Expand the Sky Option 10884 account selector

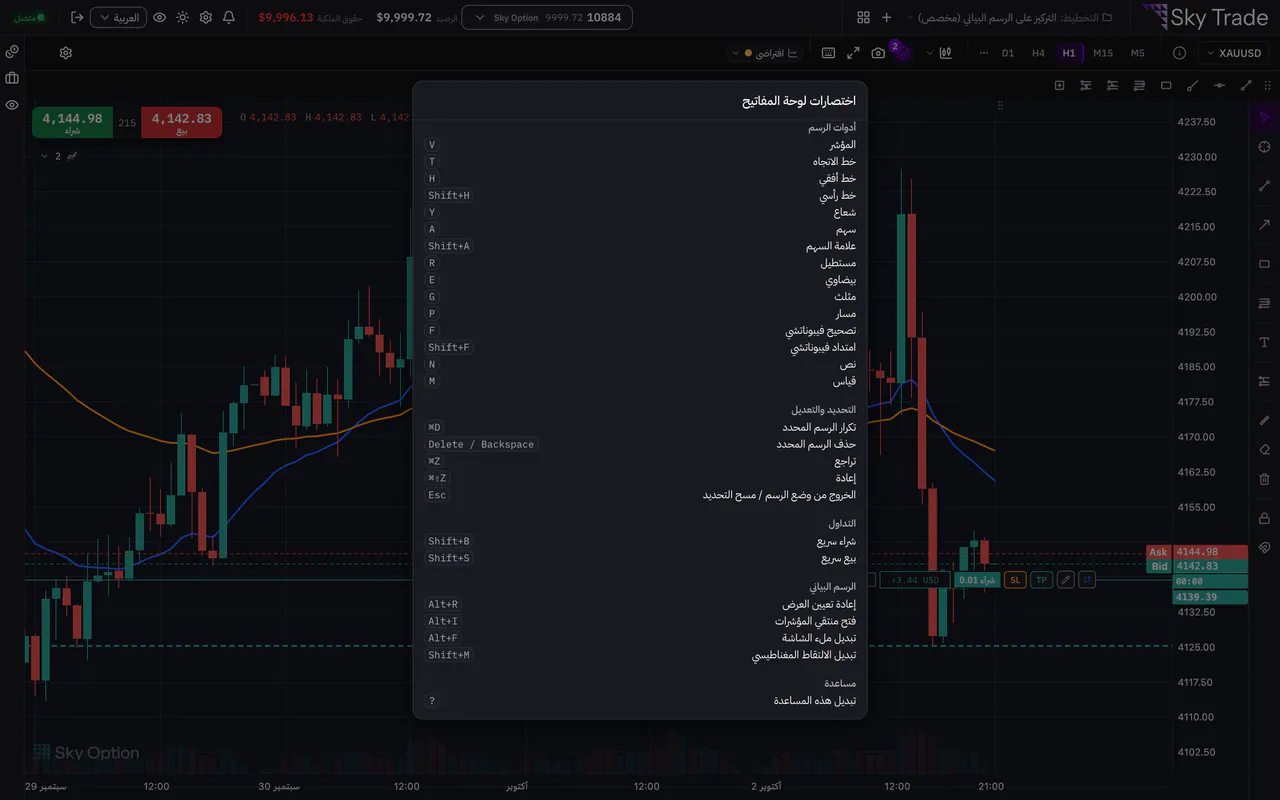(549, 18)
